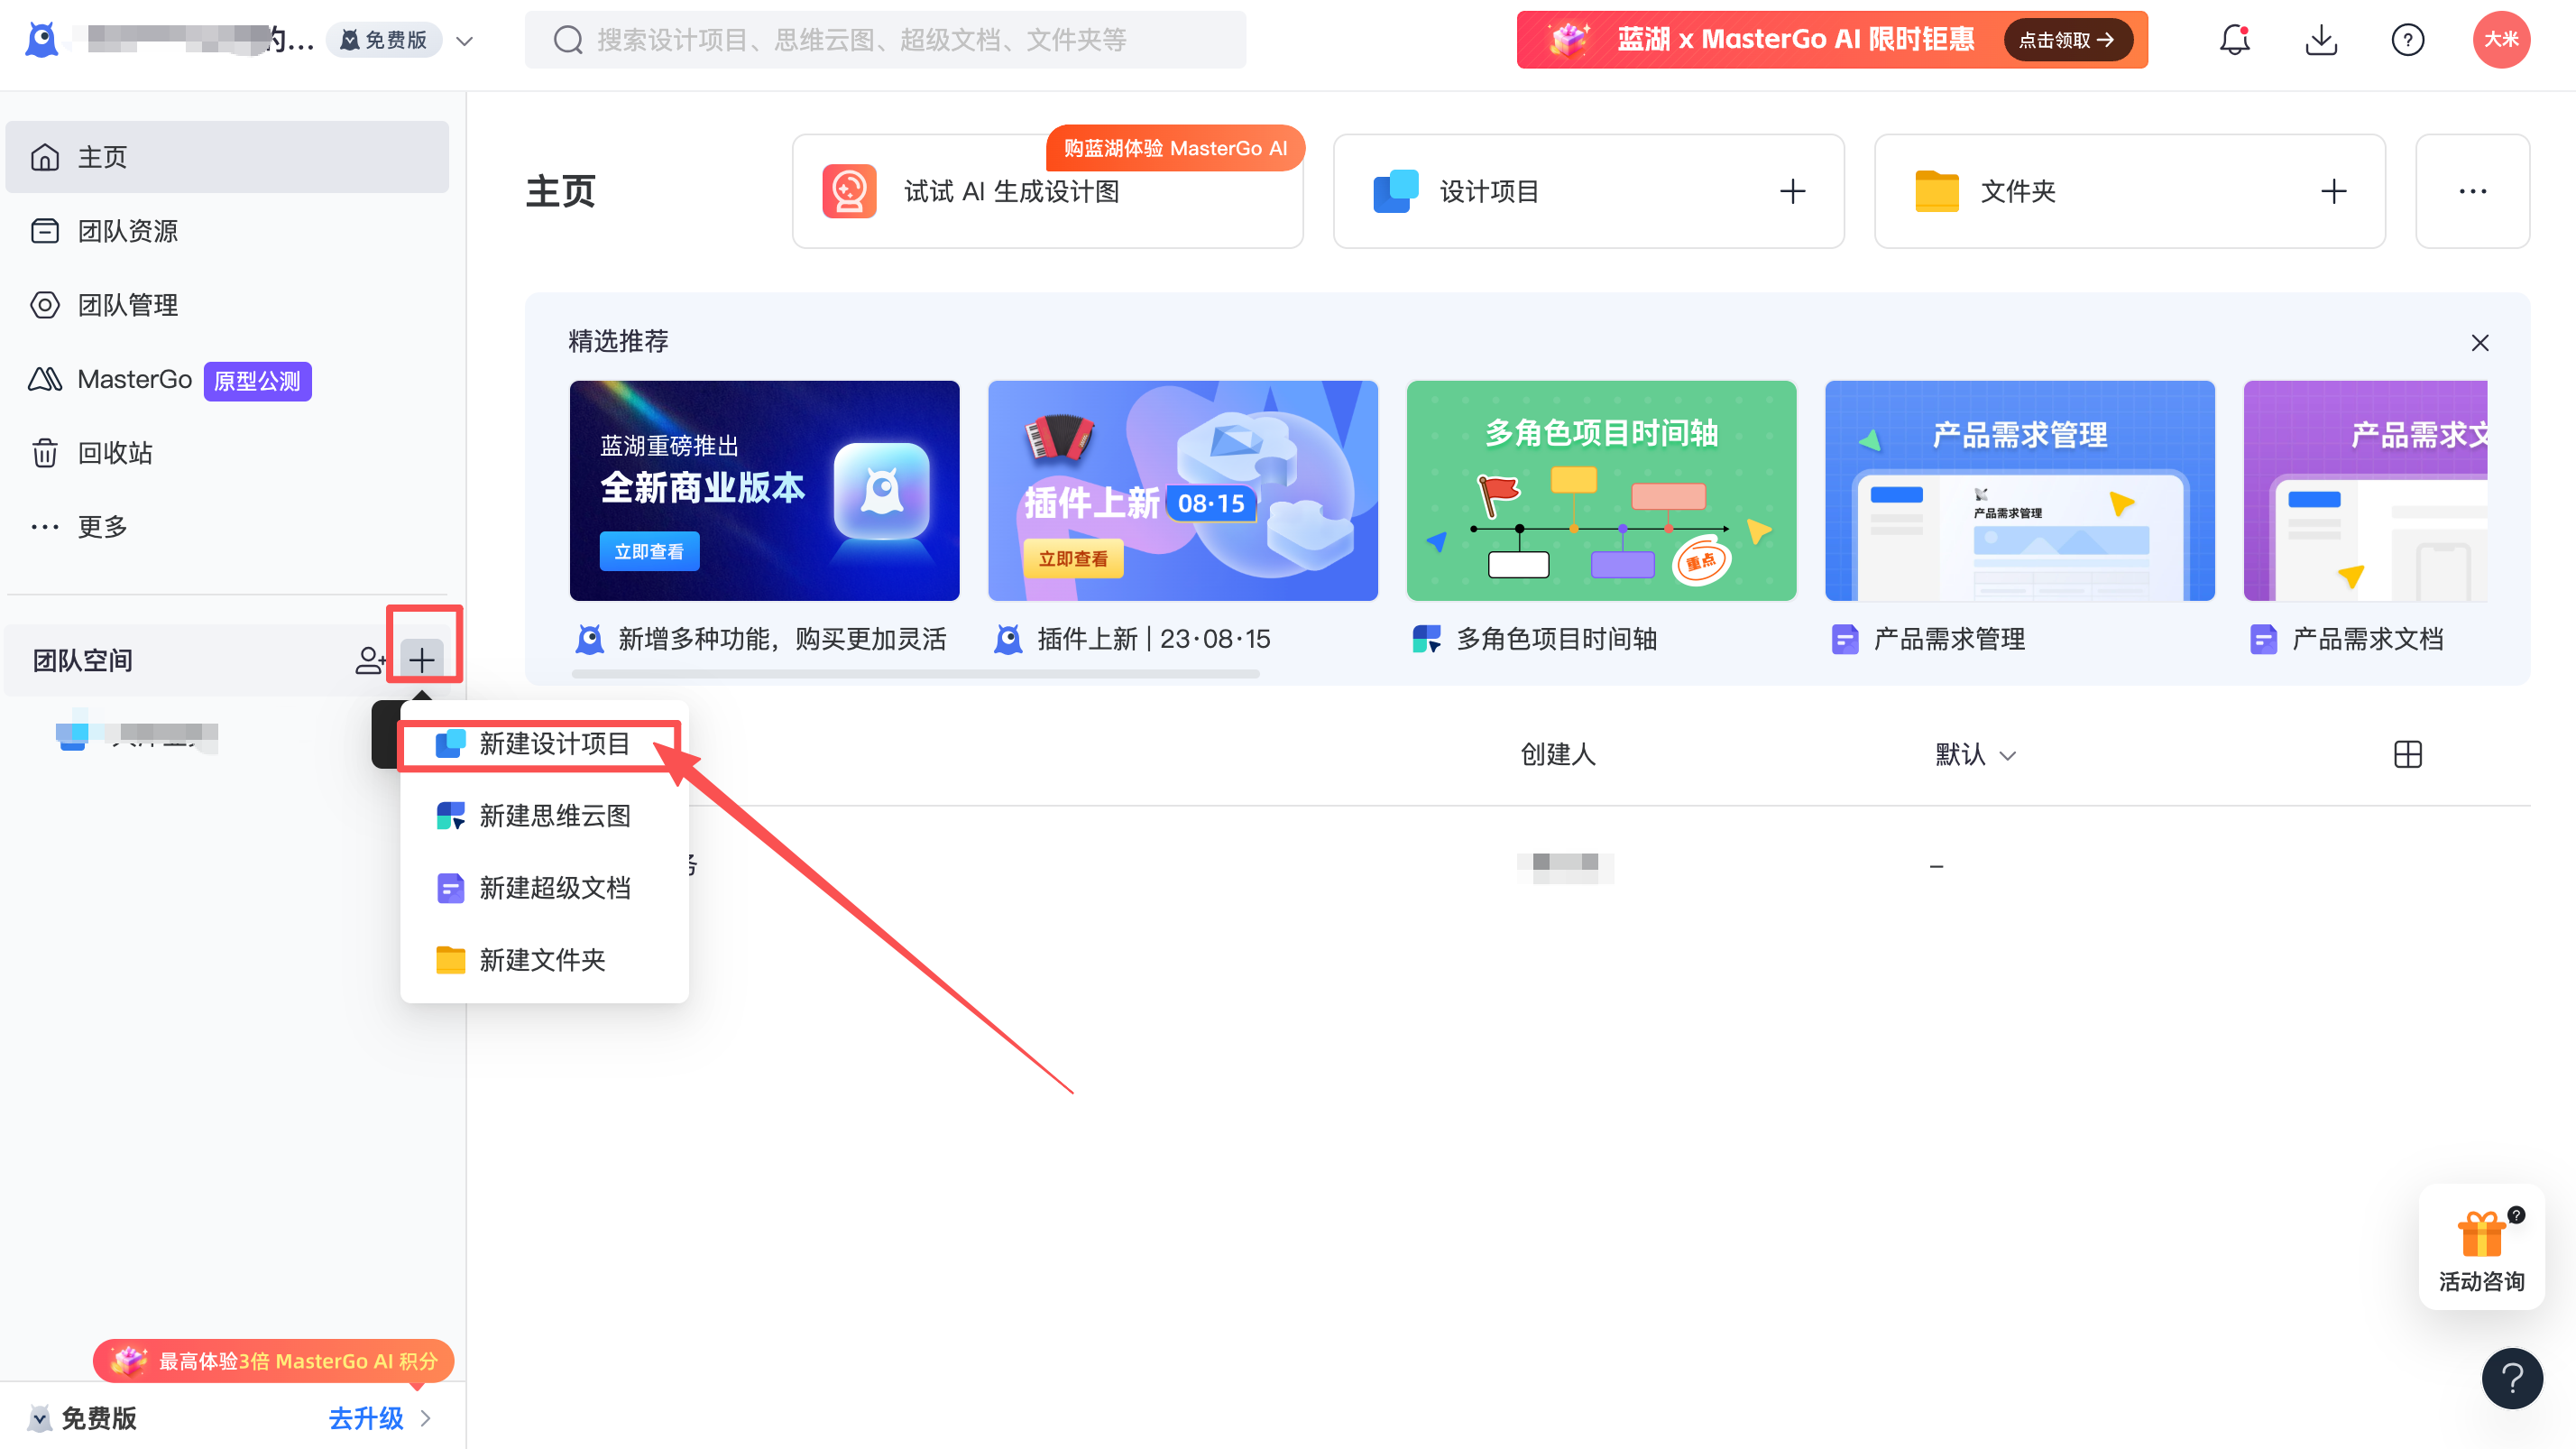Click the invite member icon in 团队空间

point(369,660)
